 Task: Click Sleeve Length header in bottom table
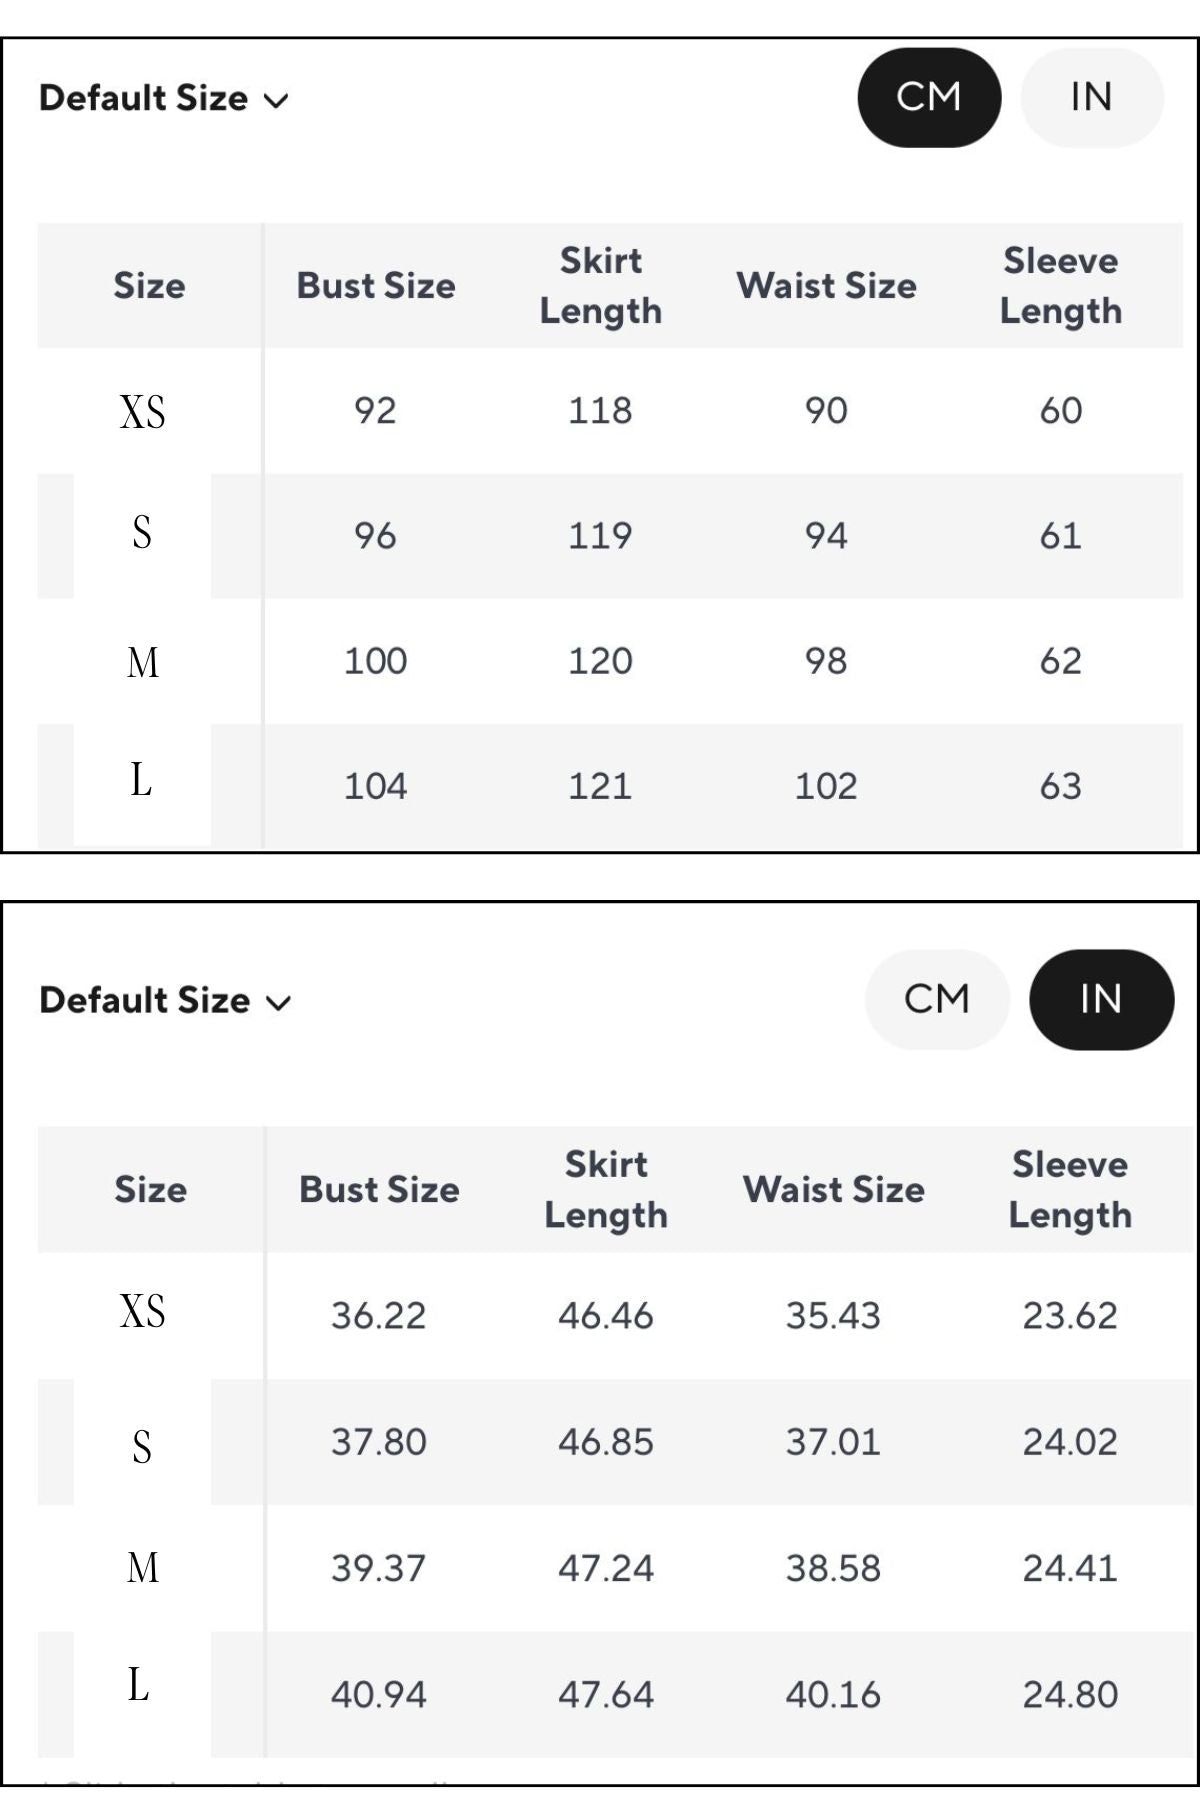pos(1070,1190)
